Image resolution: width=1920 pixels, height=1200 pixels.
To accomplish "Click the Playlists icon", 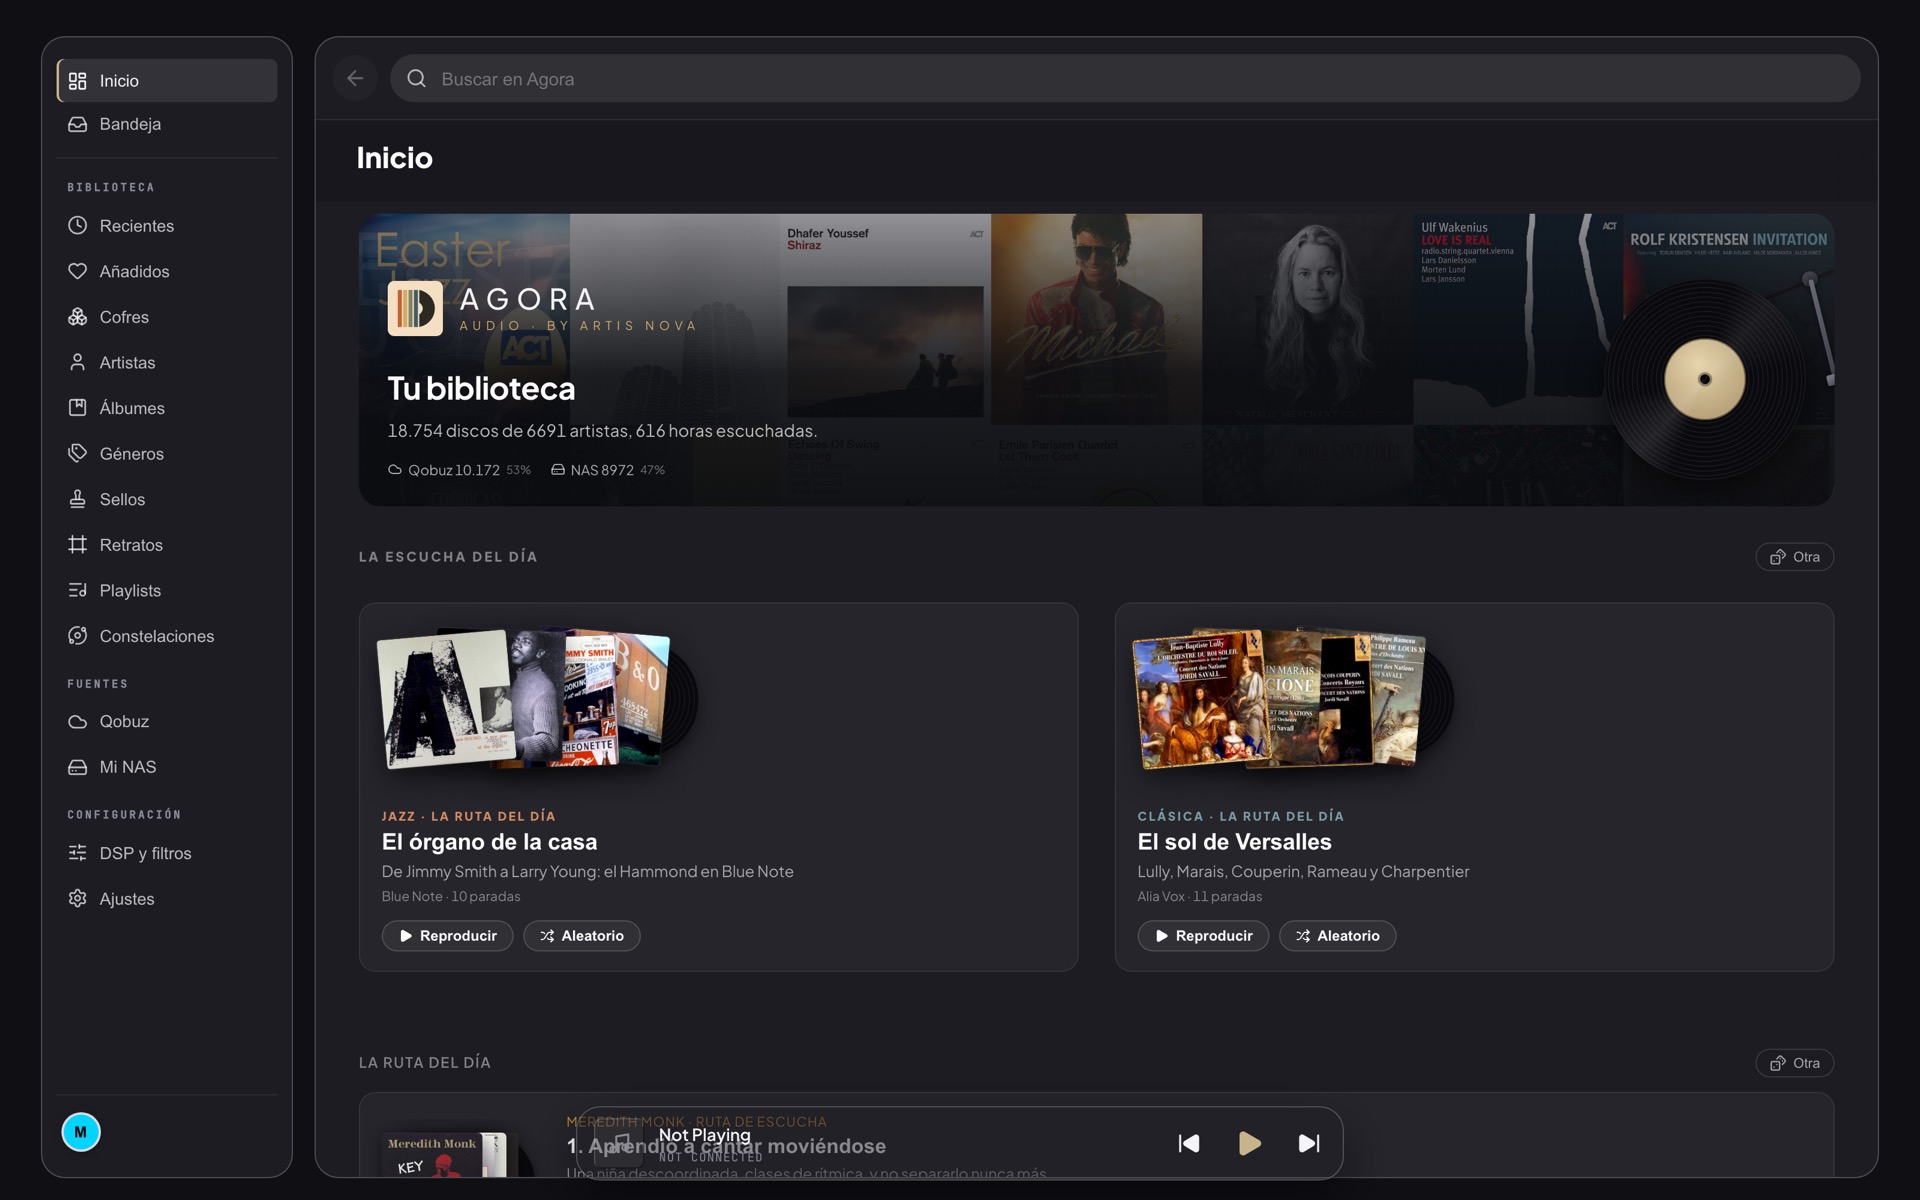I will point(77,590).
